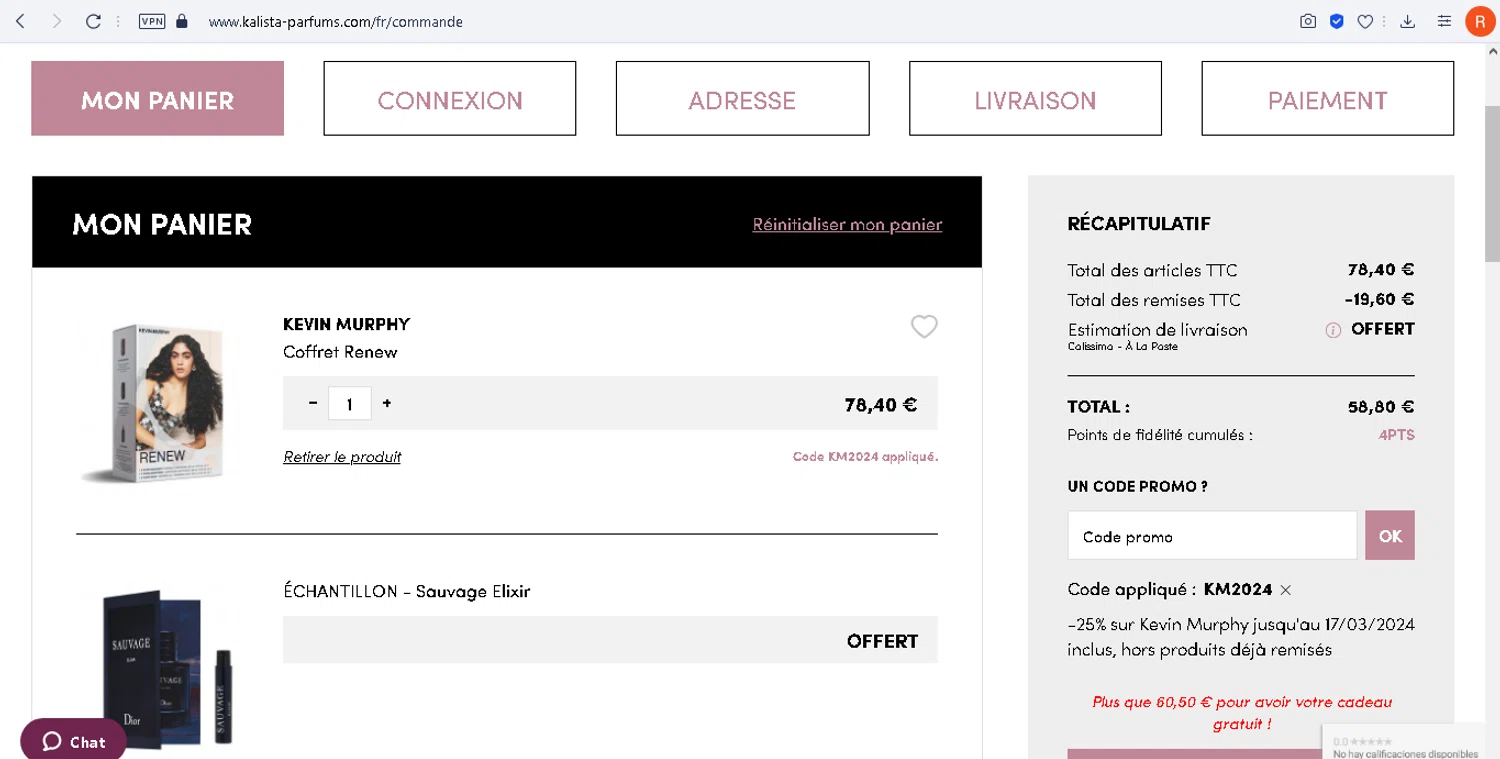Go to the CONNEXION step
Viewport: 1500px width, 759px height.
point(450,99)
